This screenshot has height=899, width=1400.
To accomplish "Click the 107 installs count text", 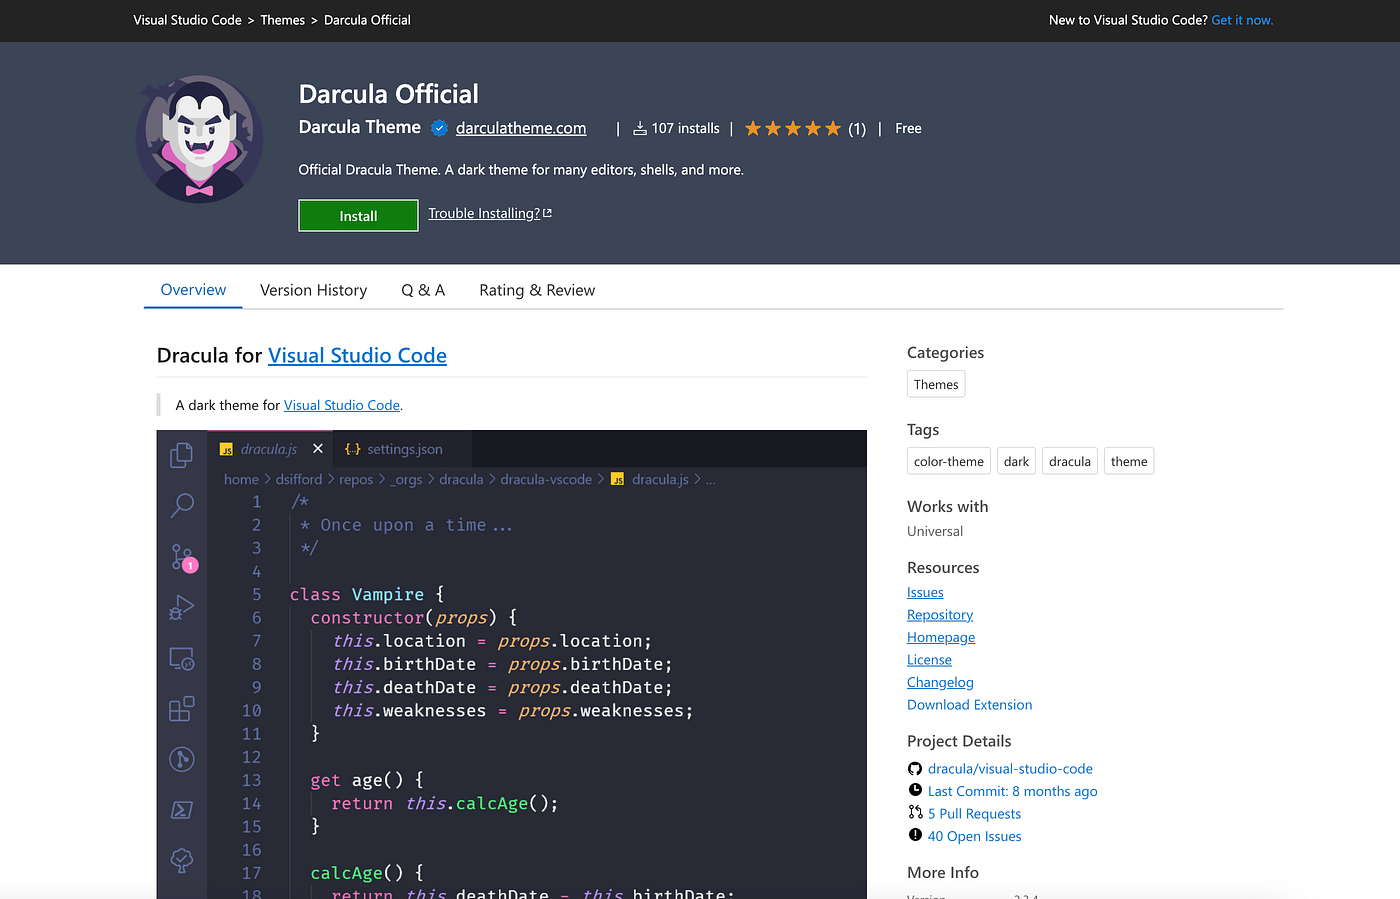I will (685, 128).
